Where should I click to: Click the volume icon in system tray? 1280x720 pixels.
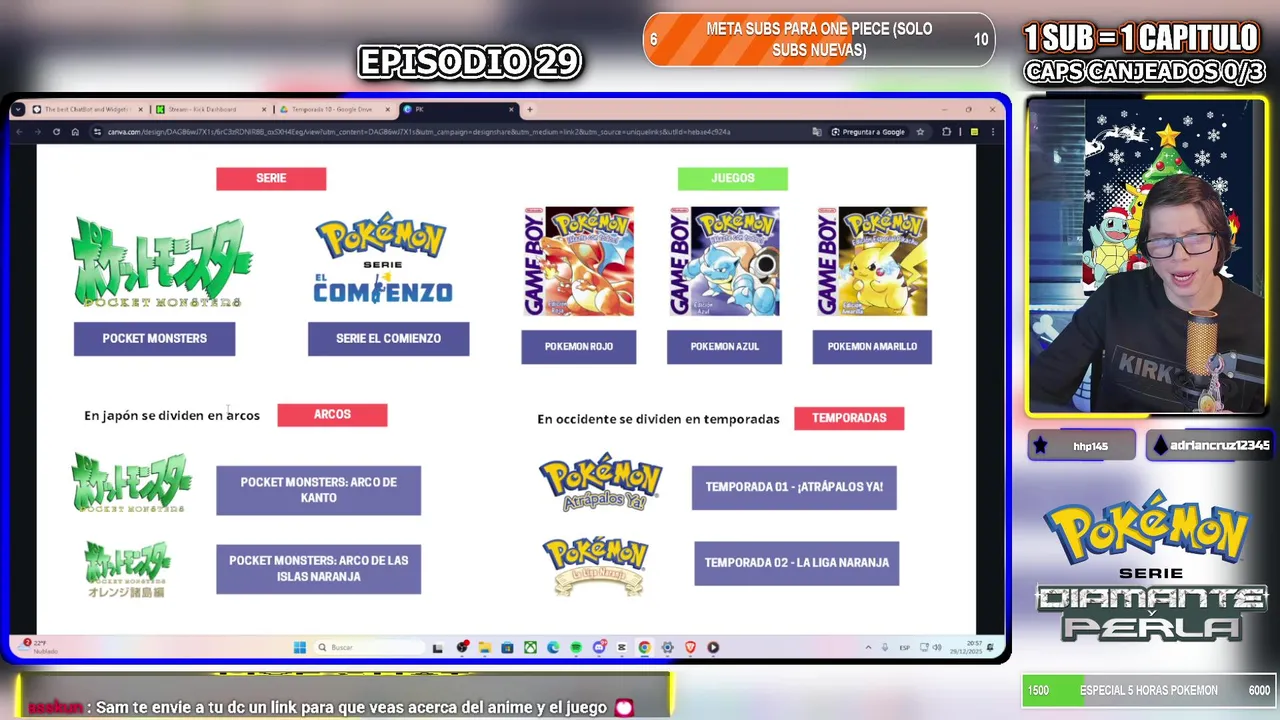click(x=937, y=647)
